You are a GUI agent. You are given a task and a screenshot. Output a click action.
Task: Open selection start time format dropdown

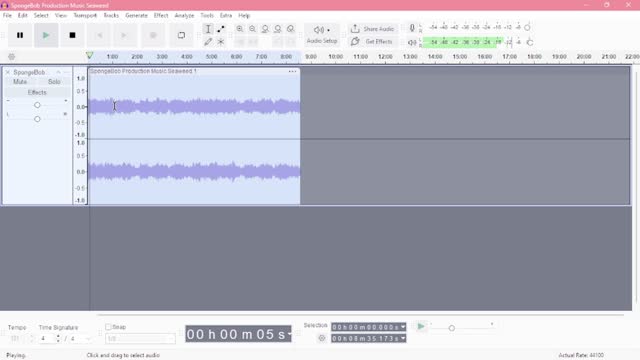tap(403, 327)
